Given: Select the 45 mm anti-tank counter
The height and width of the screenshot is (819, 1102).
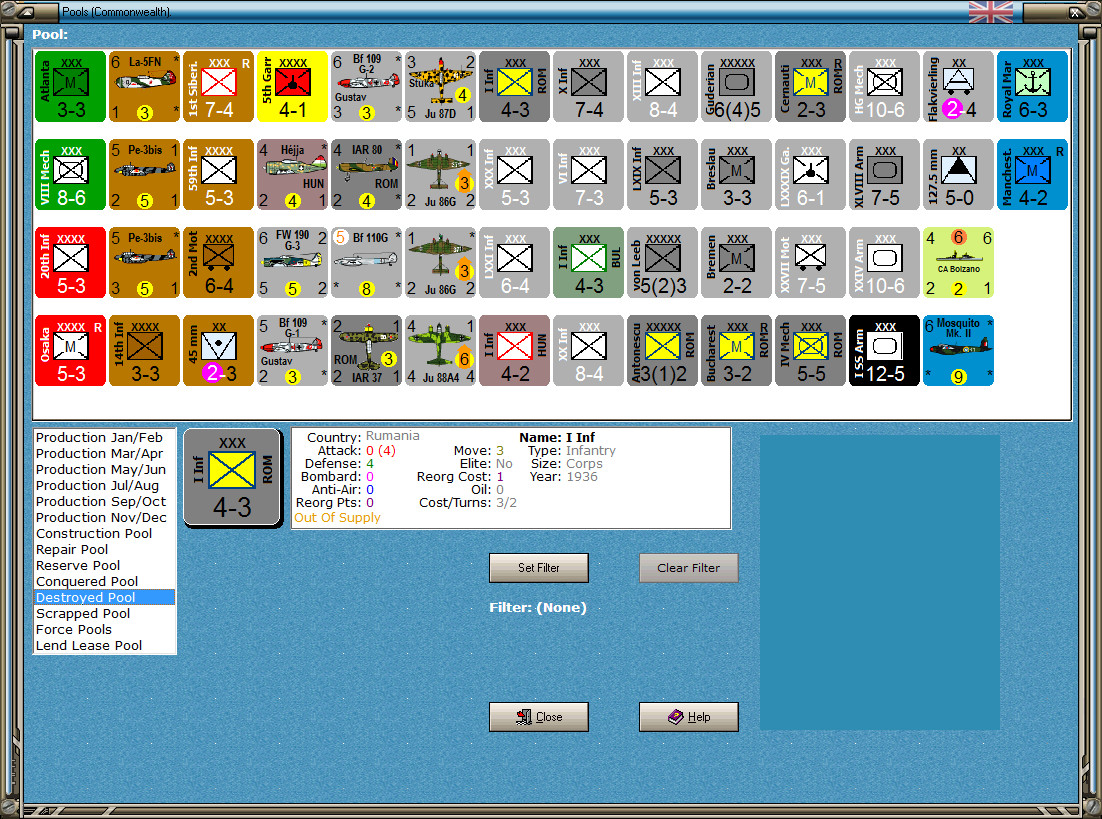Looking at the screenshot, I should click(218, 350).
